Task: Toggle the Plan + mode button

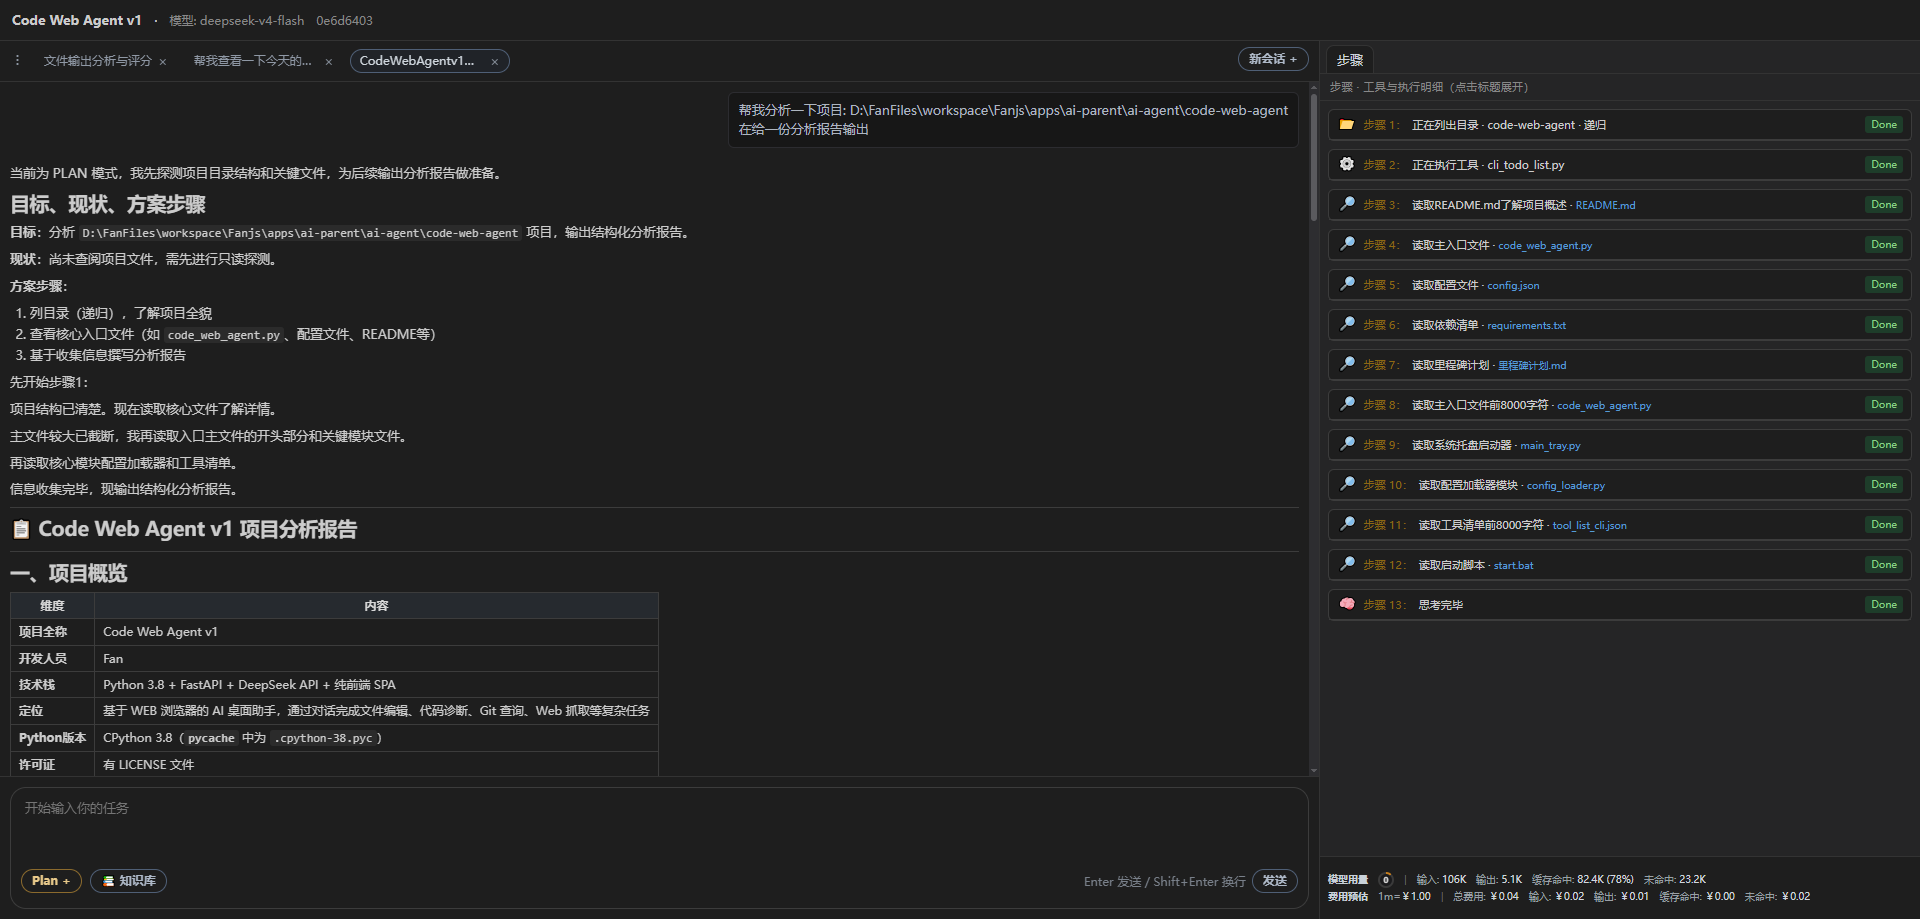Action: (x=51, y=881)
